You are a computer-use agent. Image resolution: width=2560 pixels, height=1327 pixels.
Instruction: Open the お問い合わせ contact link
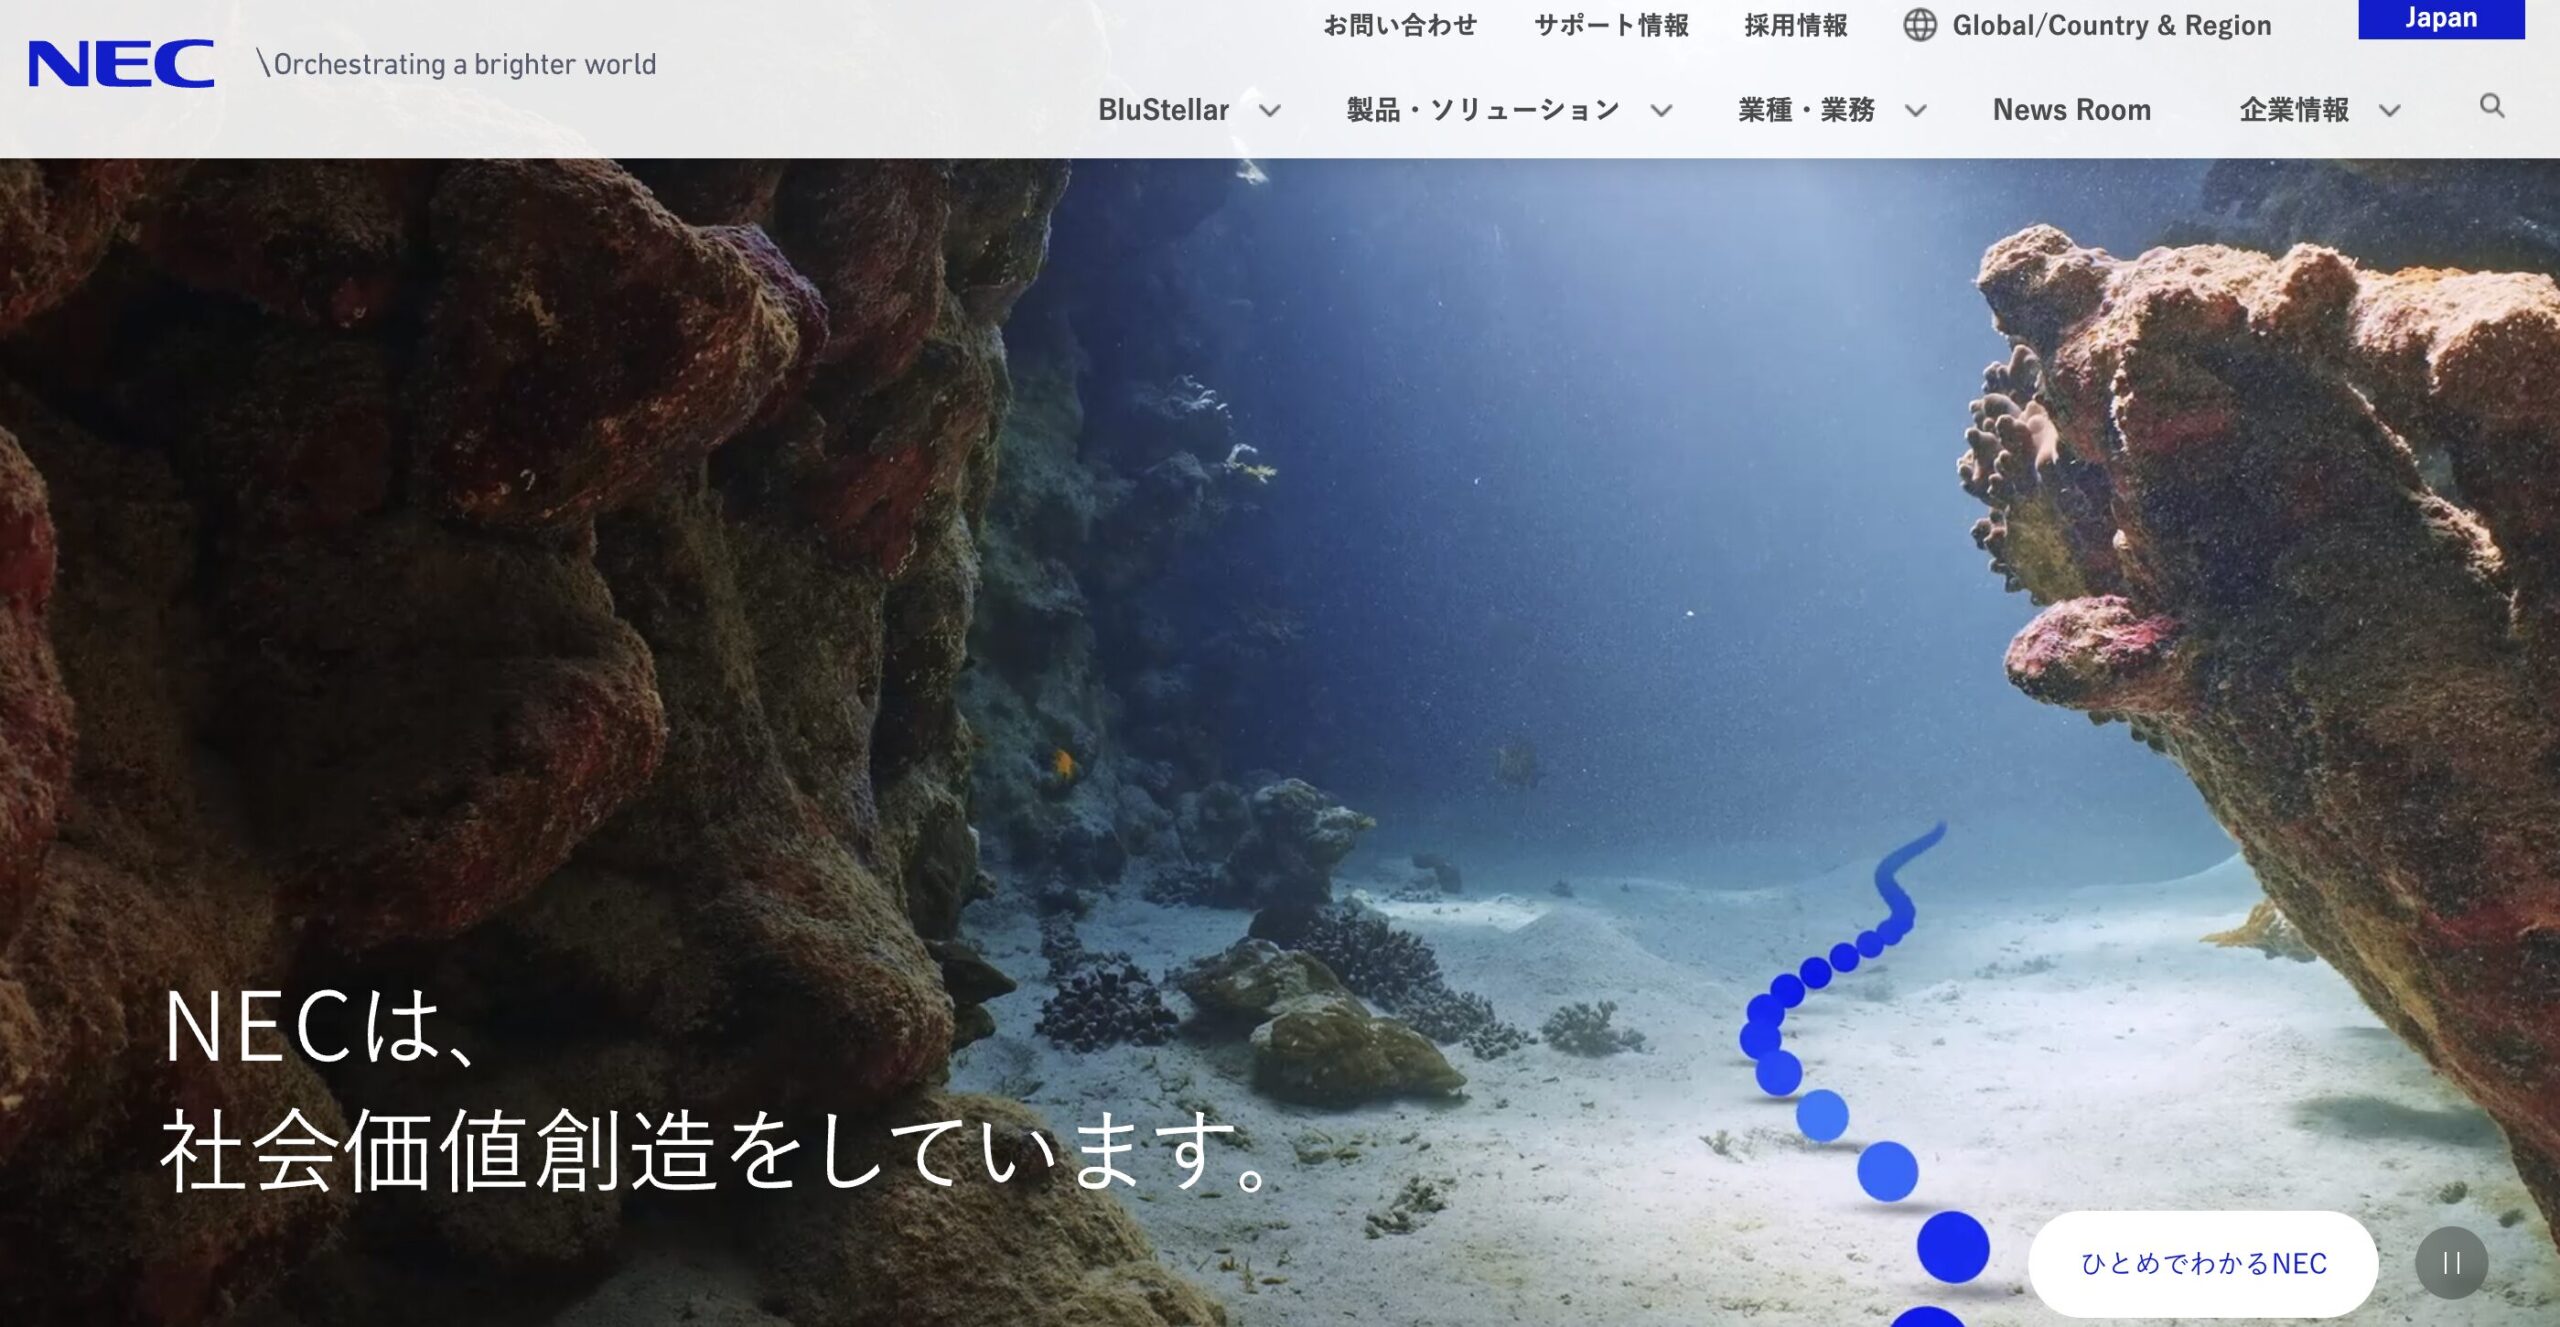1400,25
